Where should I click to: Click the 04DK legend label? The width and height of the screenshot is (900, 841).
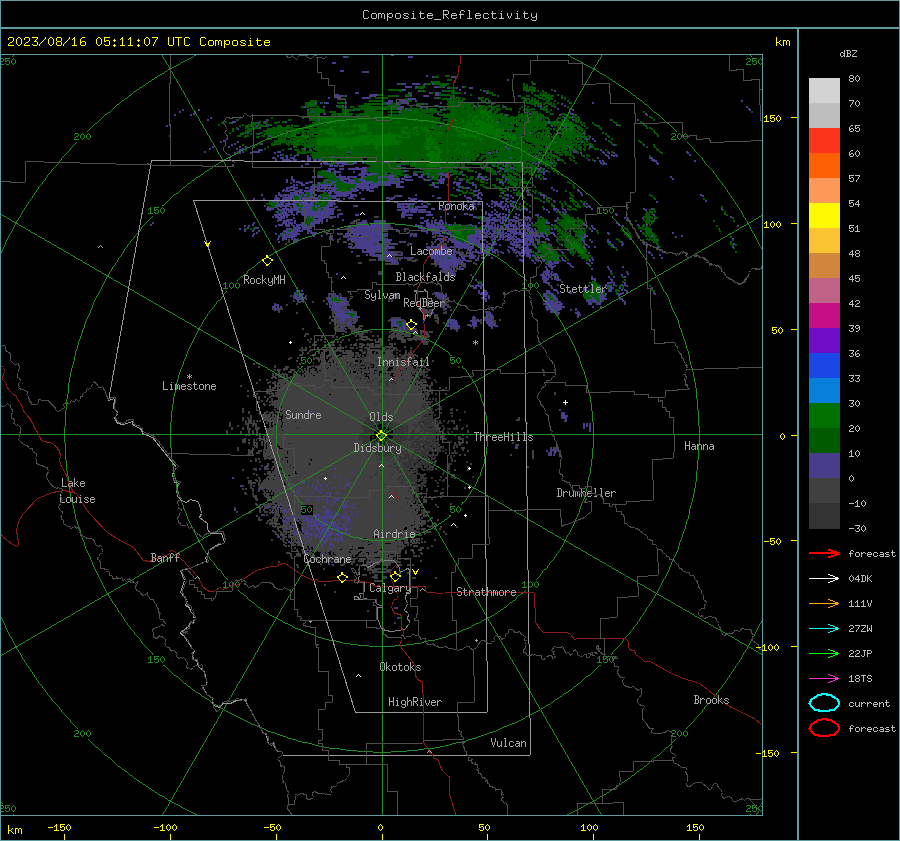[x=860, y=579]
